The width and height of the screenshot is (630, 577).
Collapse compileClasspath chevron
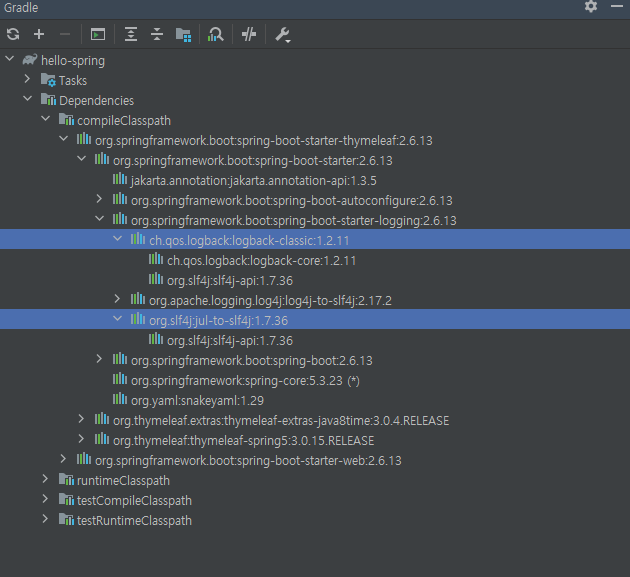pos(45,119)
